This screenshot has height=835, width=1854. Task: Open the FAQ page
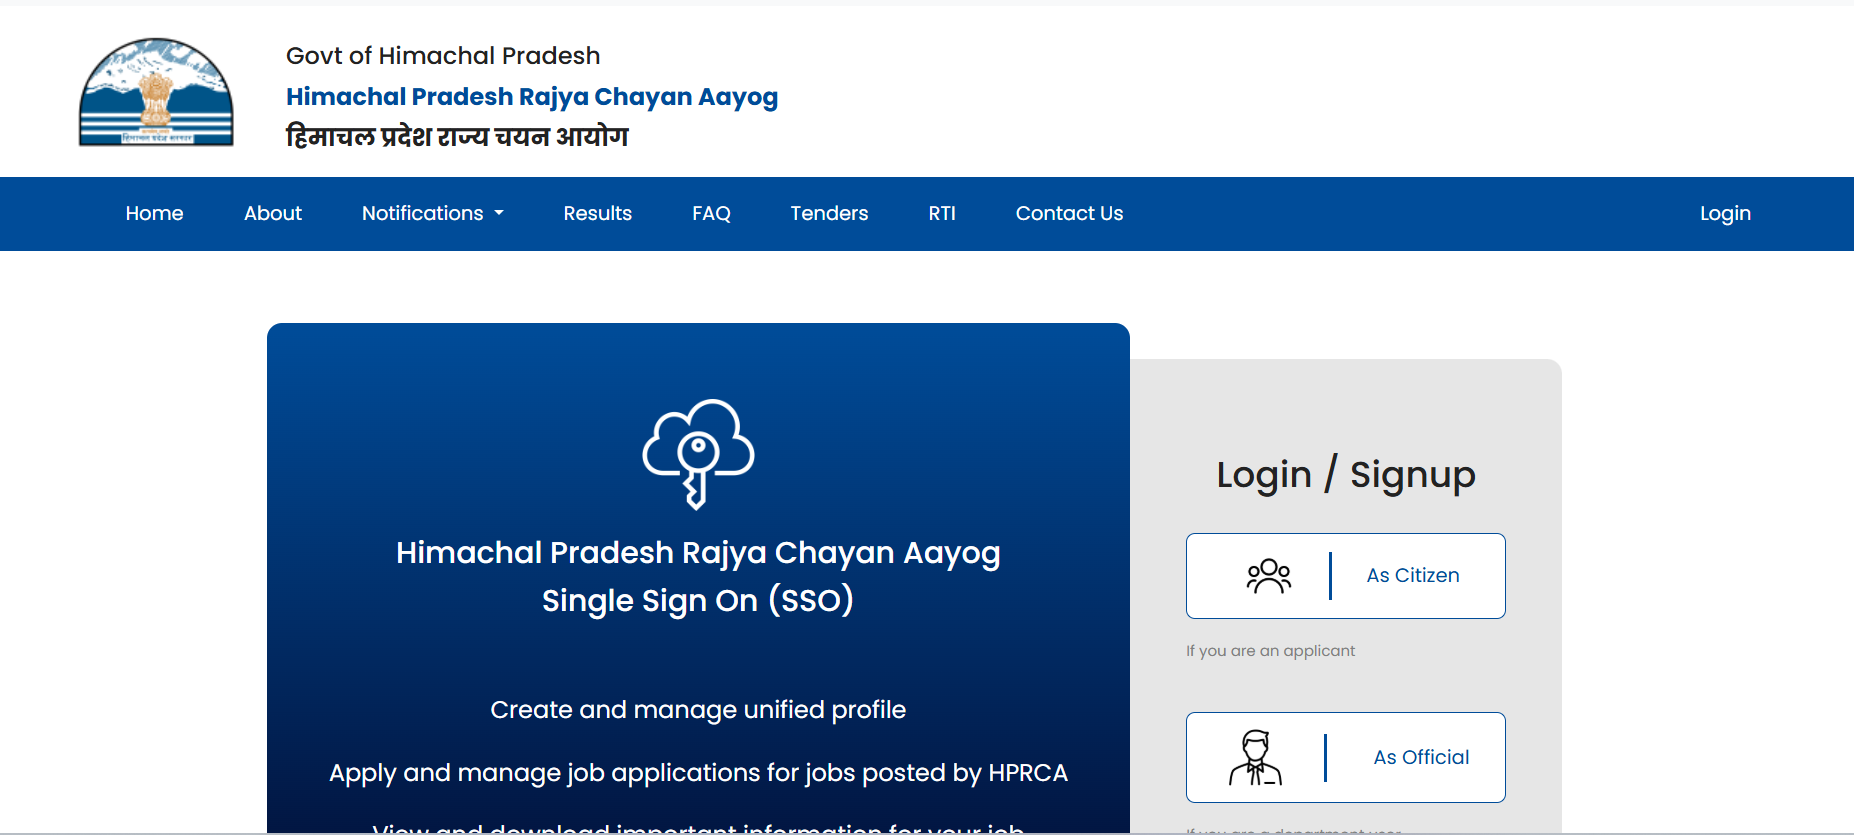point(711,213)
